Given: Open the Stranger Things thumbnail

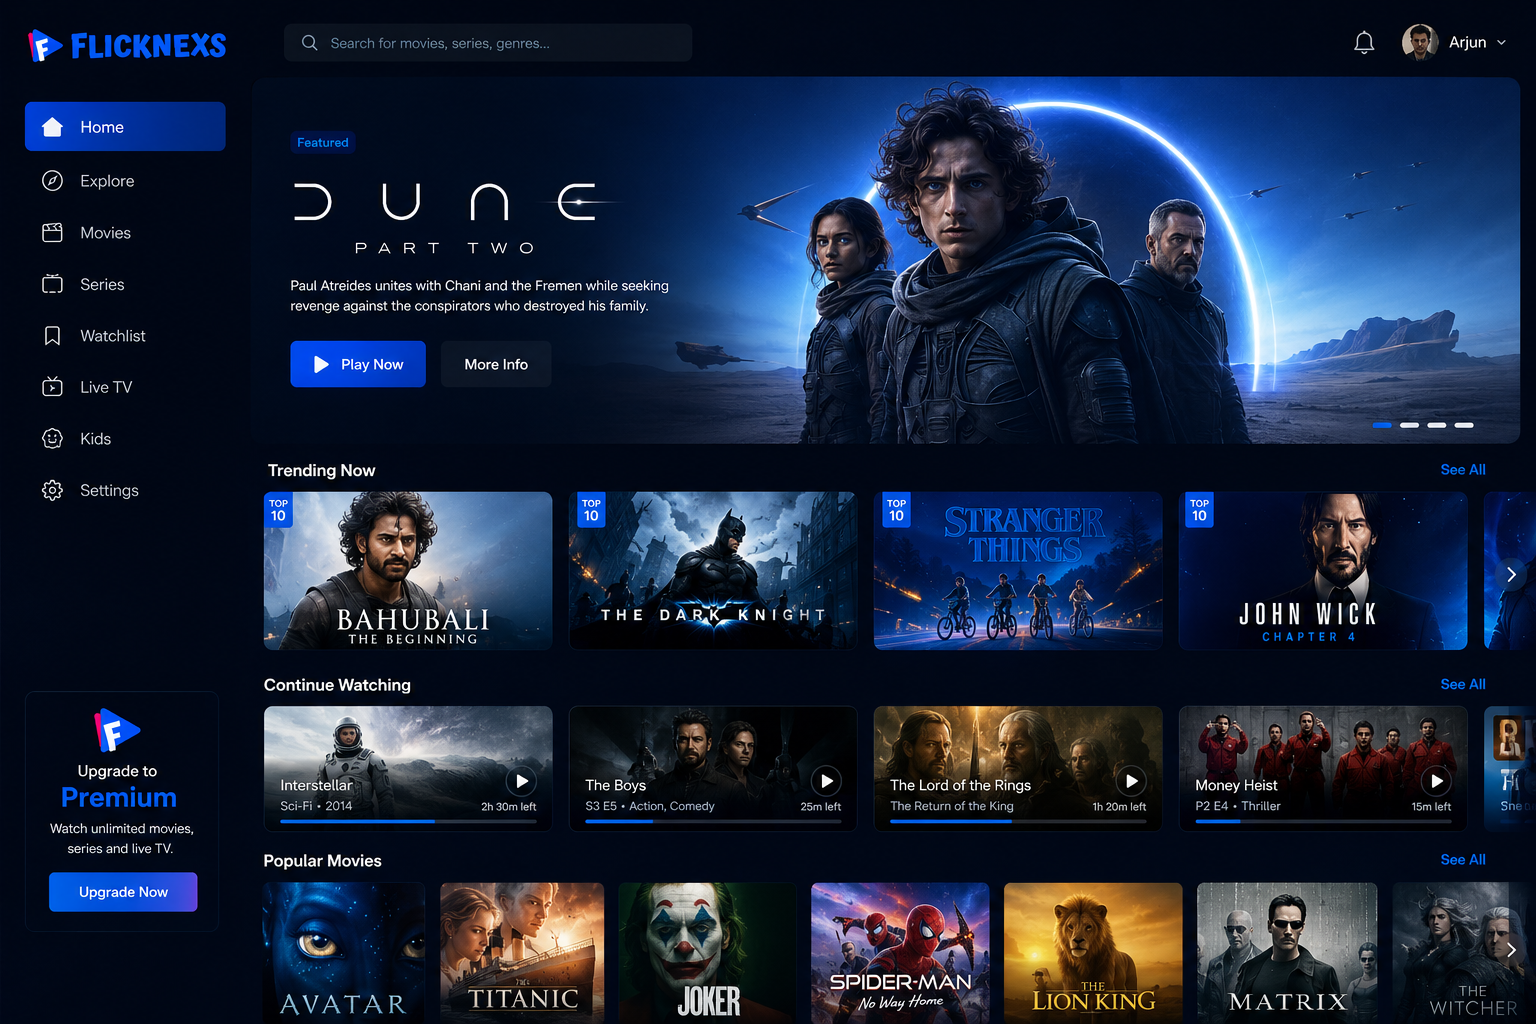Looking at the screenshot, I should point(1018,571).
